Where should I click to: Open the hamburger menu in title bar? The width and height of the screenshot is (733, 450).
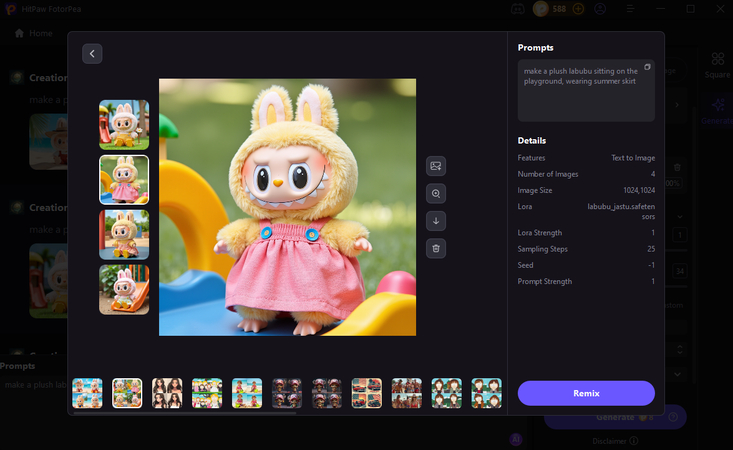pos(630,9)
